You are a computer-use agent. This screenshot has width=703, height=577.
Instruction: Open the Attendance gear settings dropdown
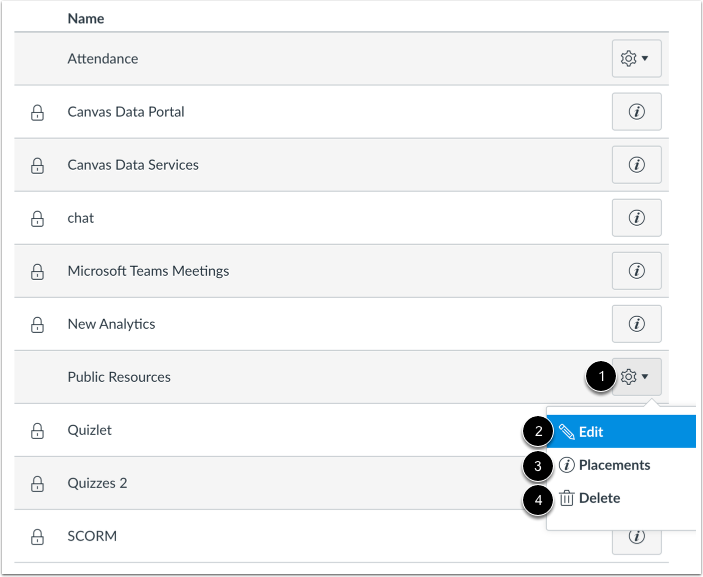[636, 59]
